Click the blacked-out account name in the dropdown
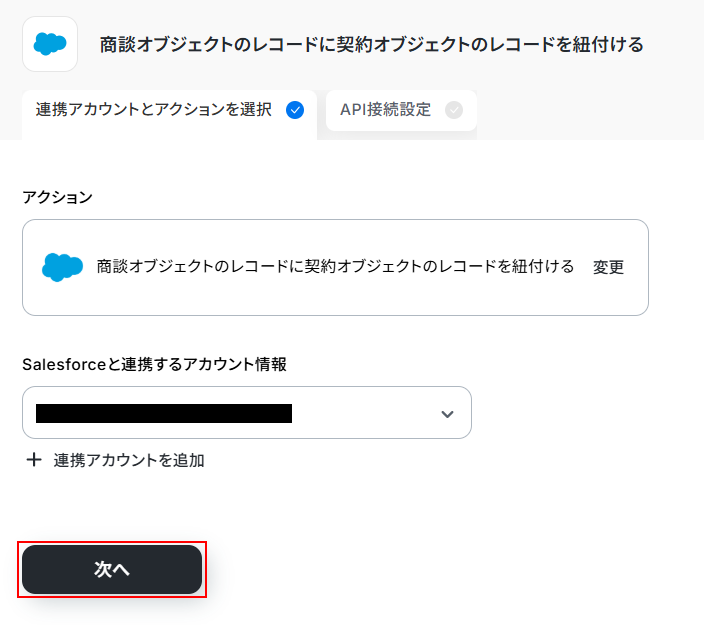Image resolution: width=704 pixels, height=625 pixels. click(163, 413)
